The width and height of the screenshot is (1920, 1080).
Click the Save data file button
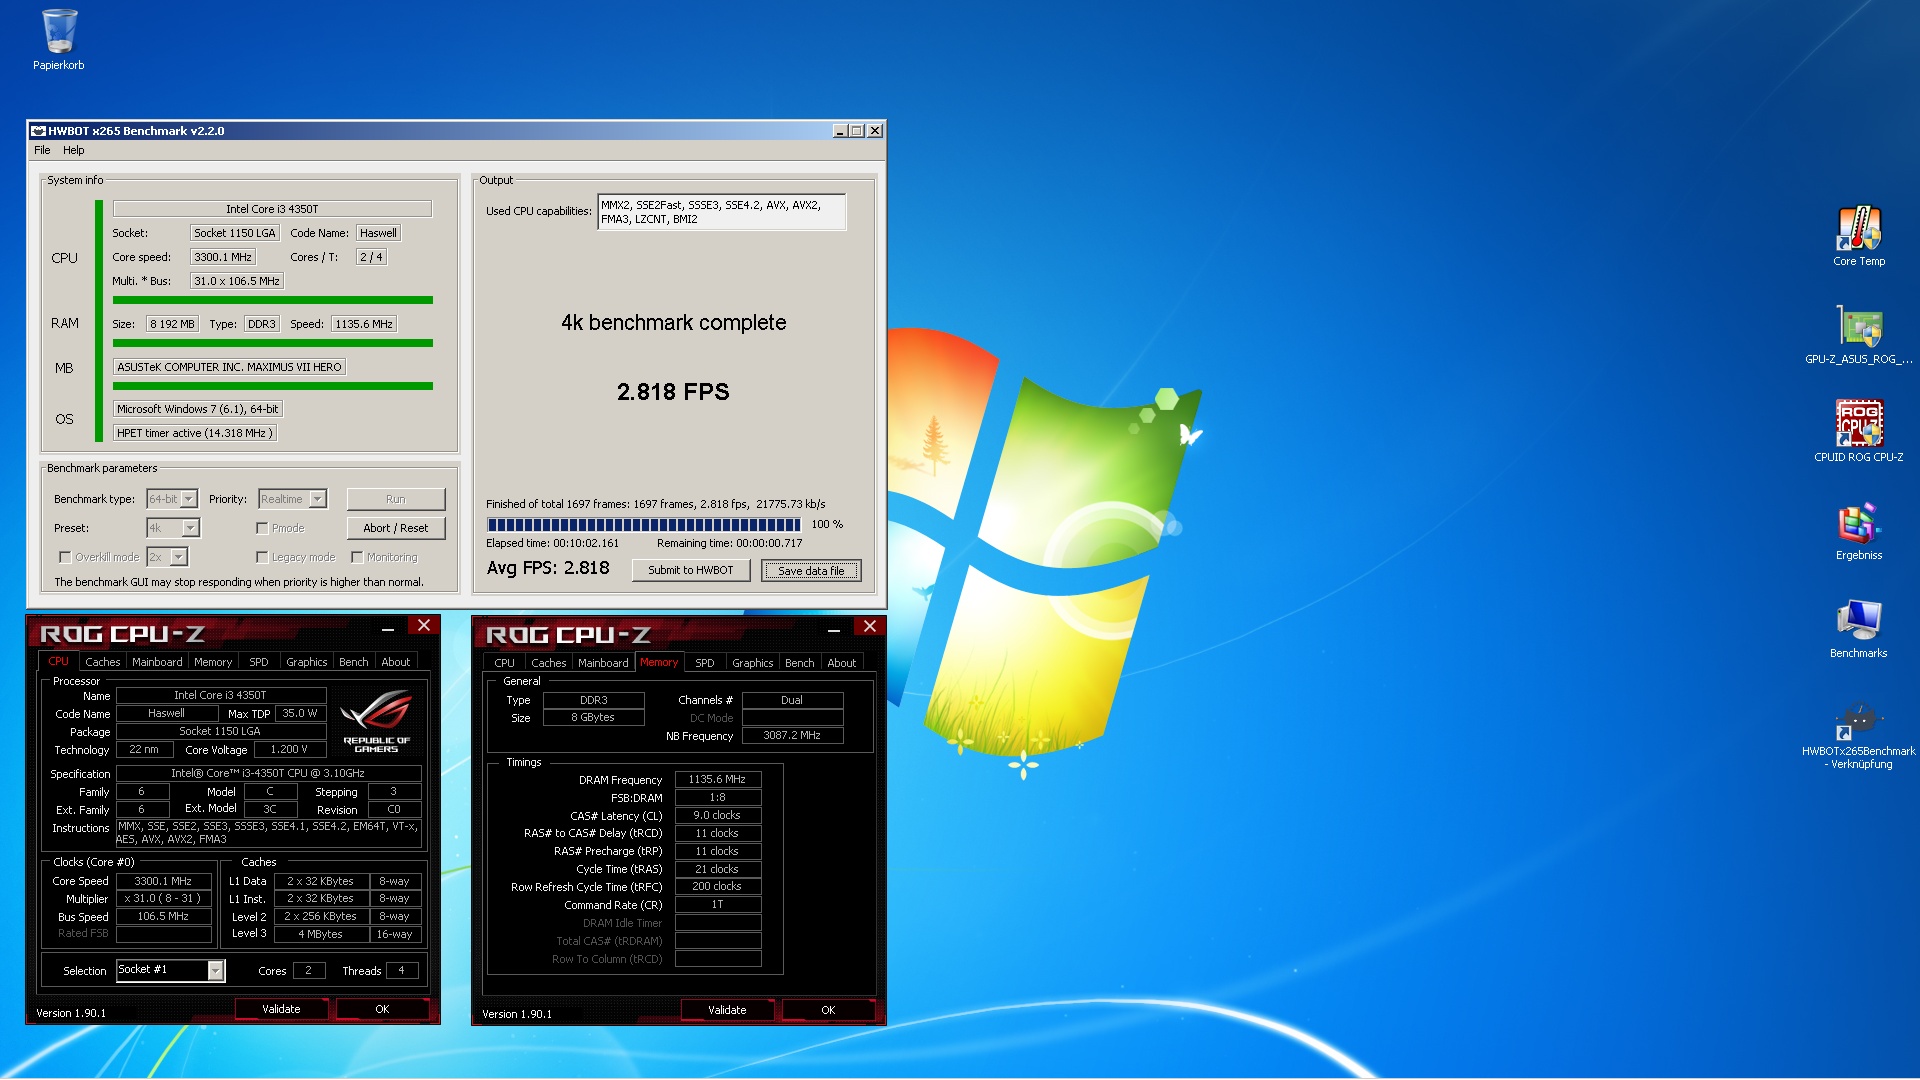tap(811, 571)
